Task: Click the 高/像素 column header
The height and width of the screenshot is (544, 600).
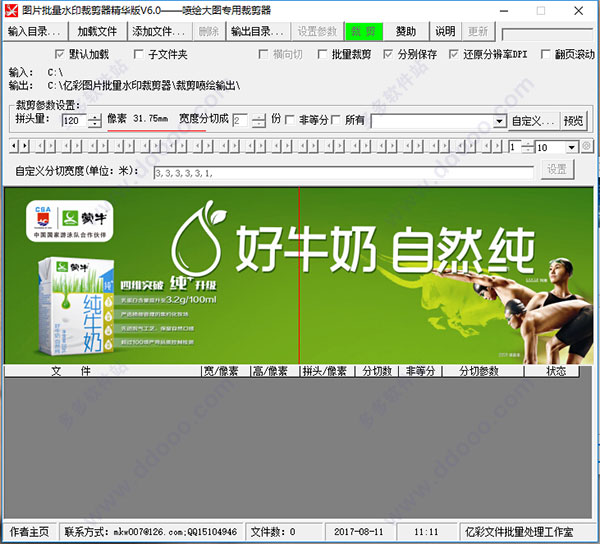Action: [275, 371]
